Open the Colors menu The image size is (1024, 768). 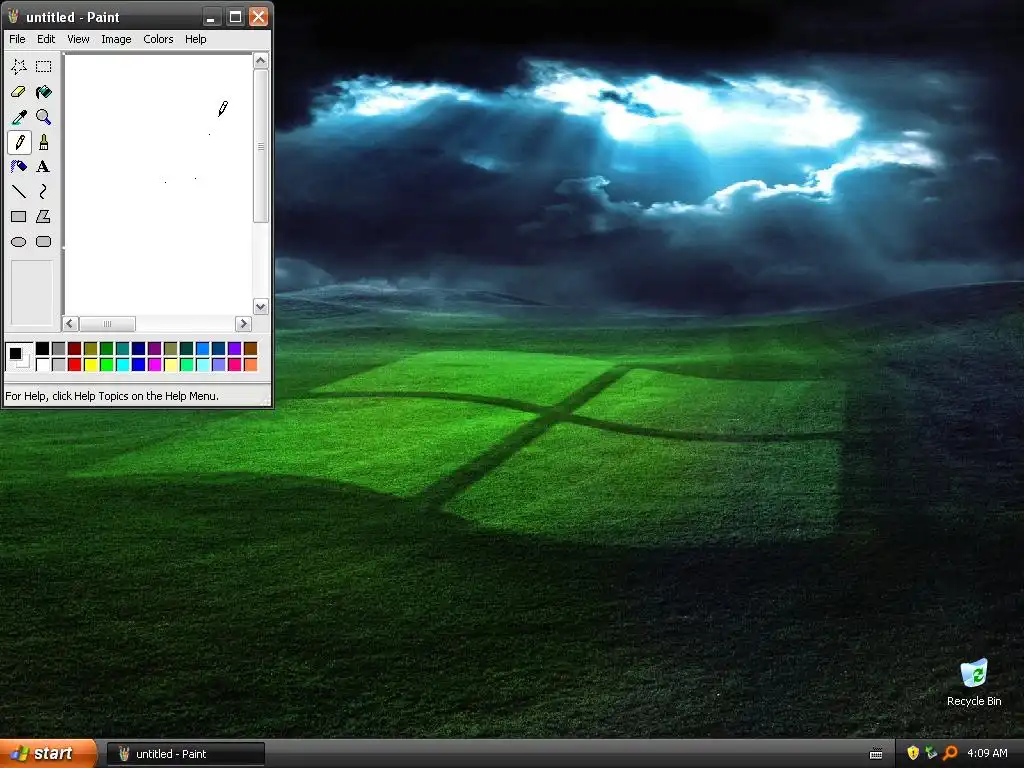(x=158, y=39)
